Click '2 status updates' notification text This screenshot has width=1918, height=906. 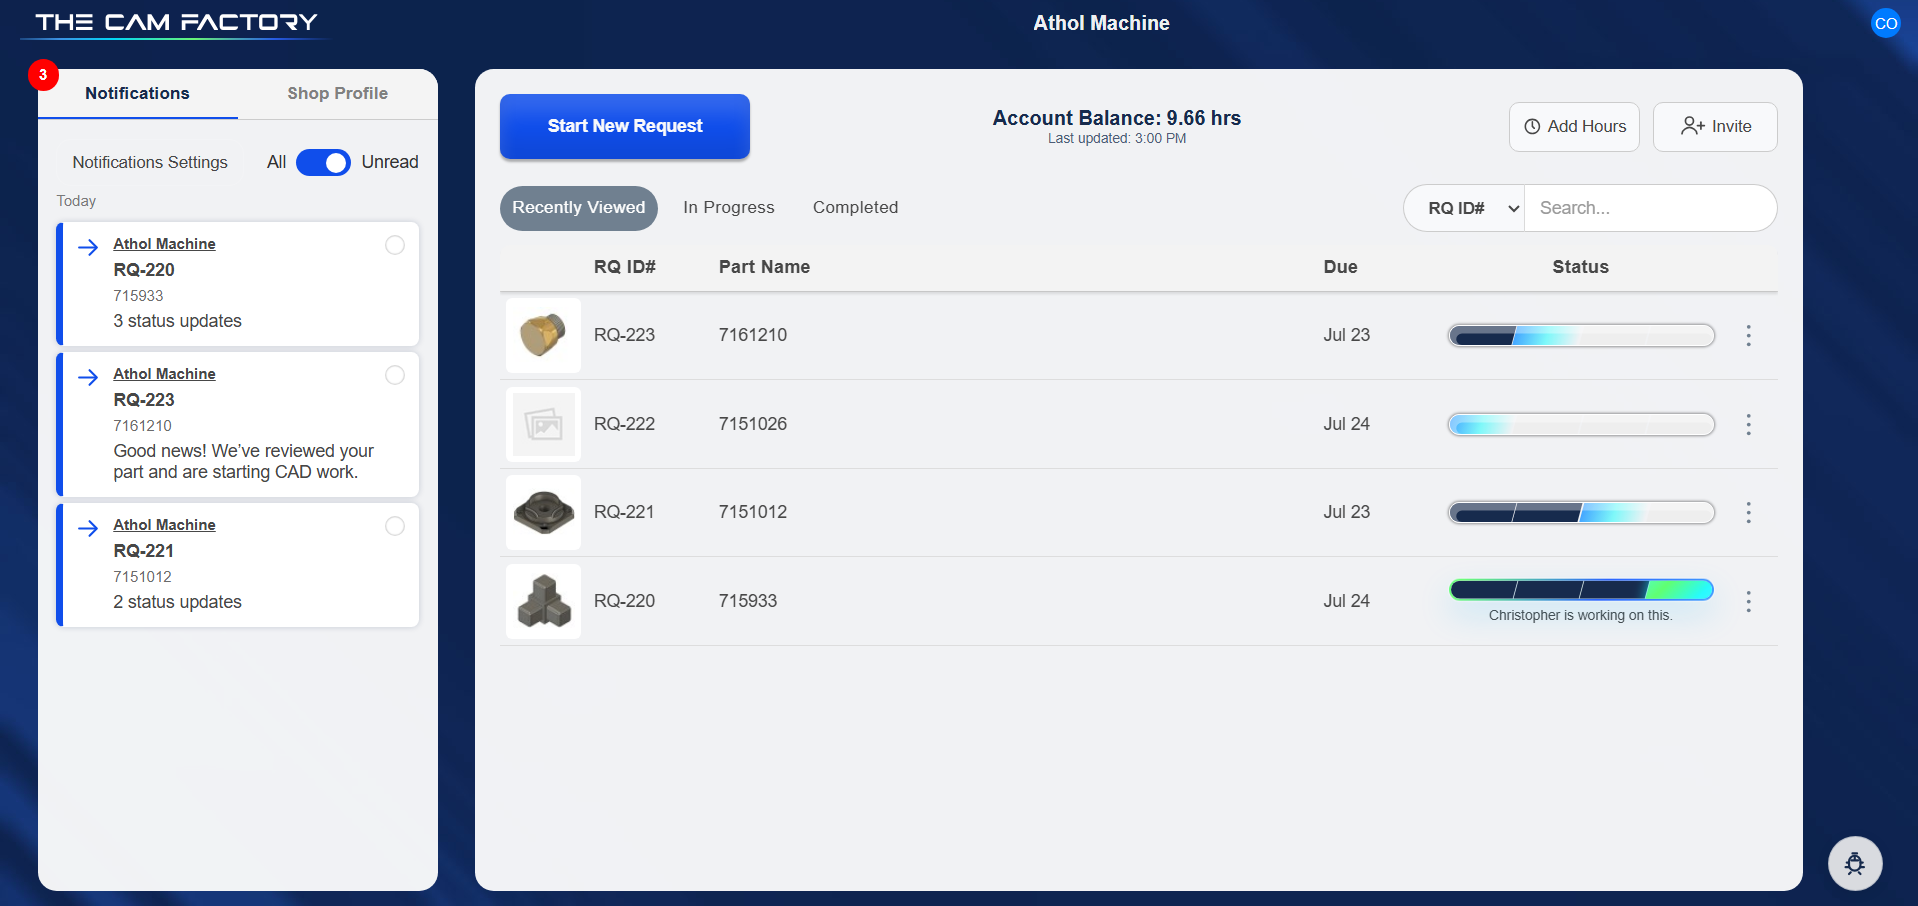click(177, 602)
